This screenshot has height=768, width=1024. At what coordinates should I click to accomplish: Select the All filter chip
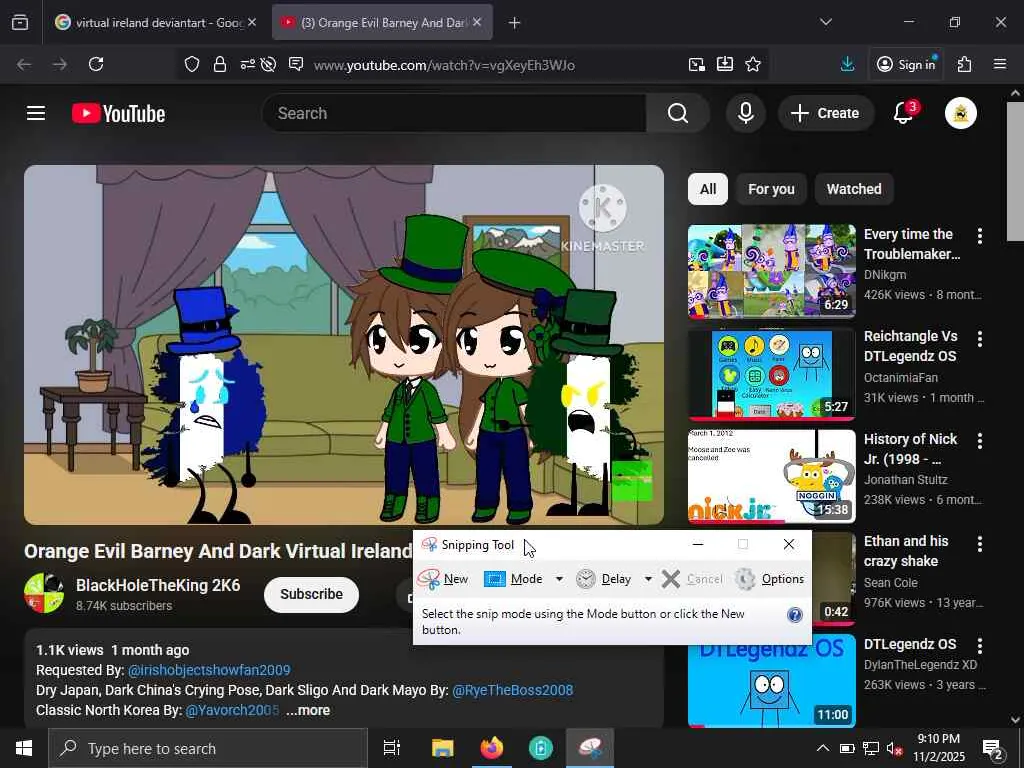coord(708,189)
